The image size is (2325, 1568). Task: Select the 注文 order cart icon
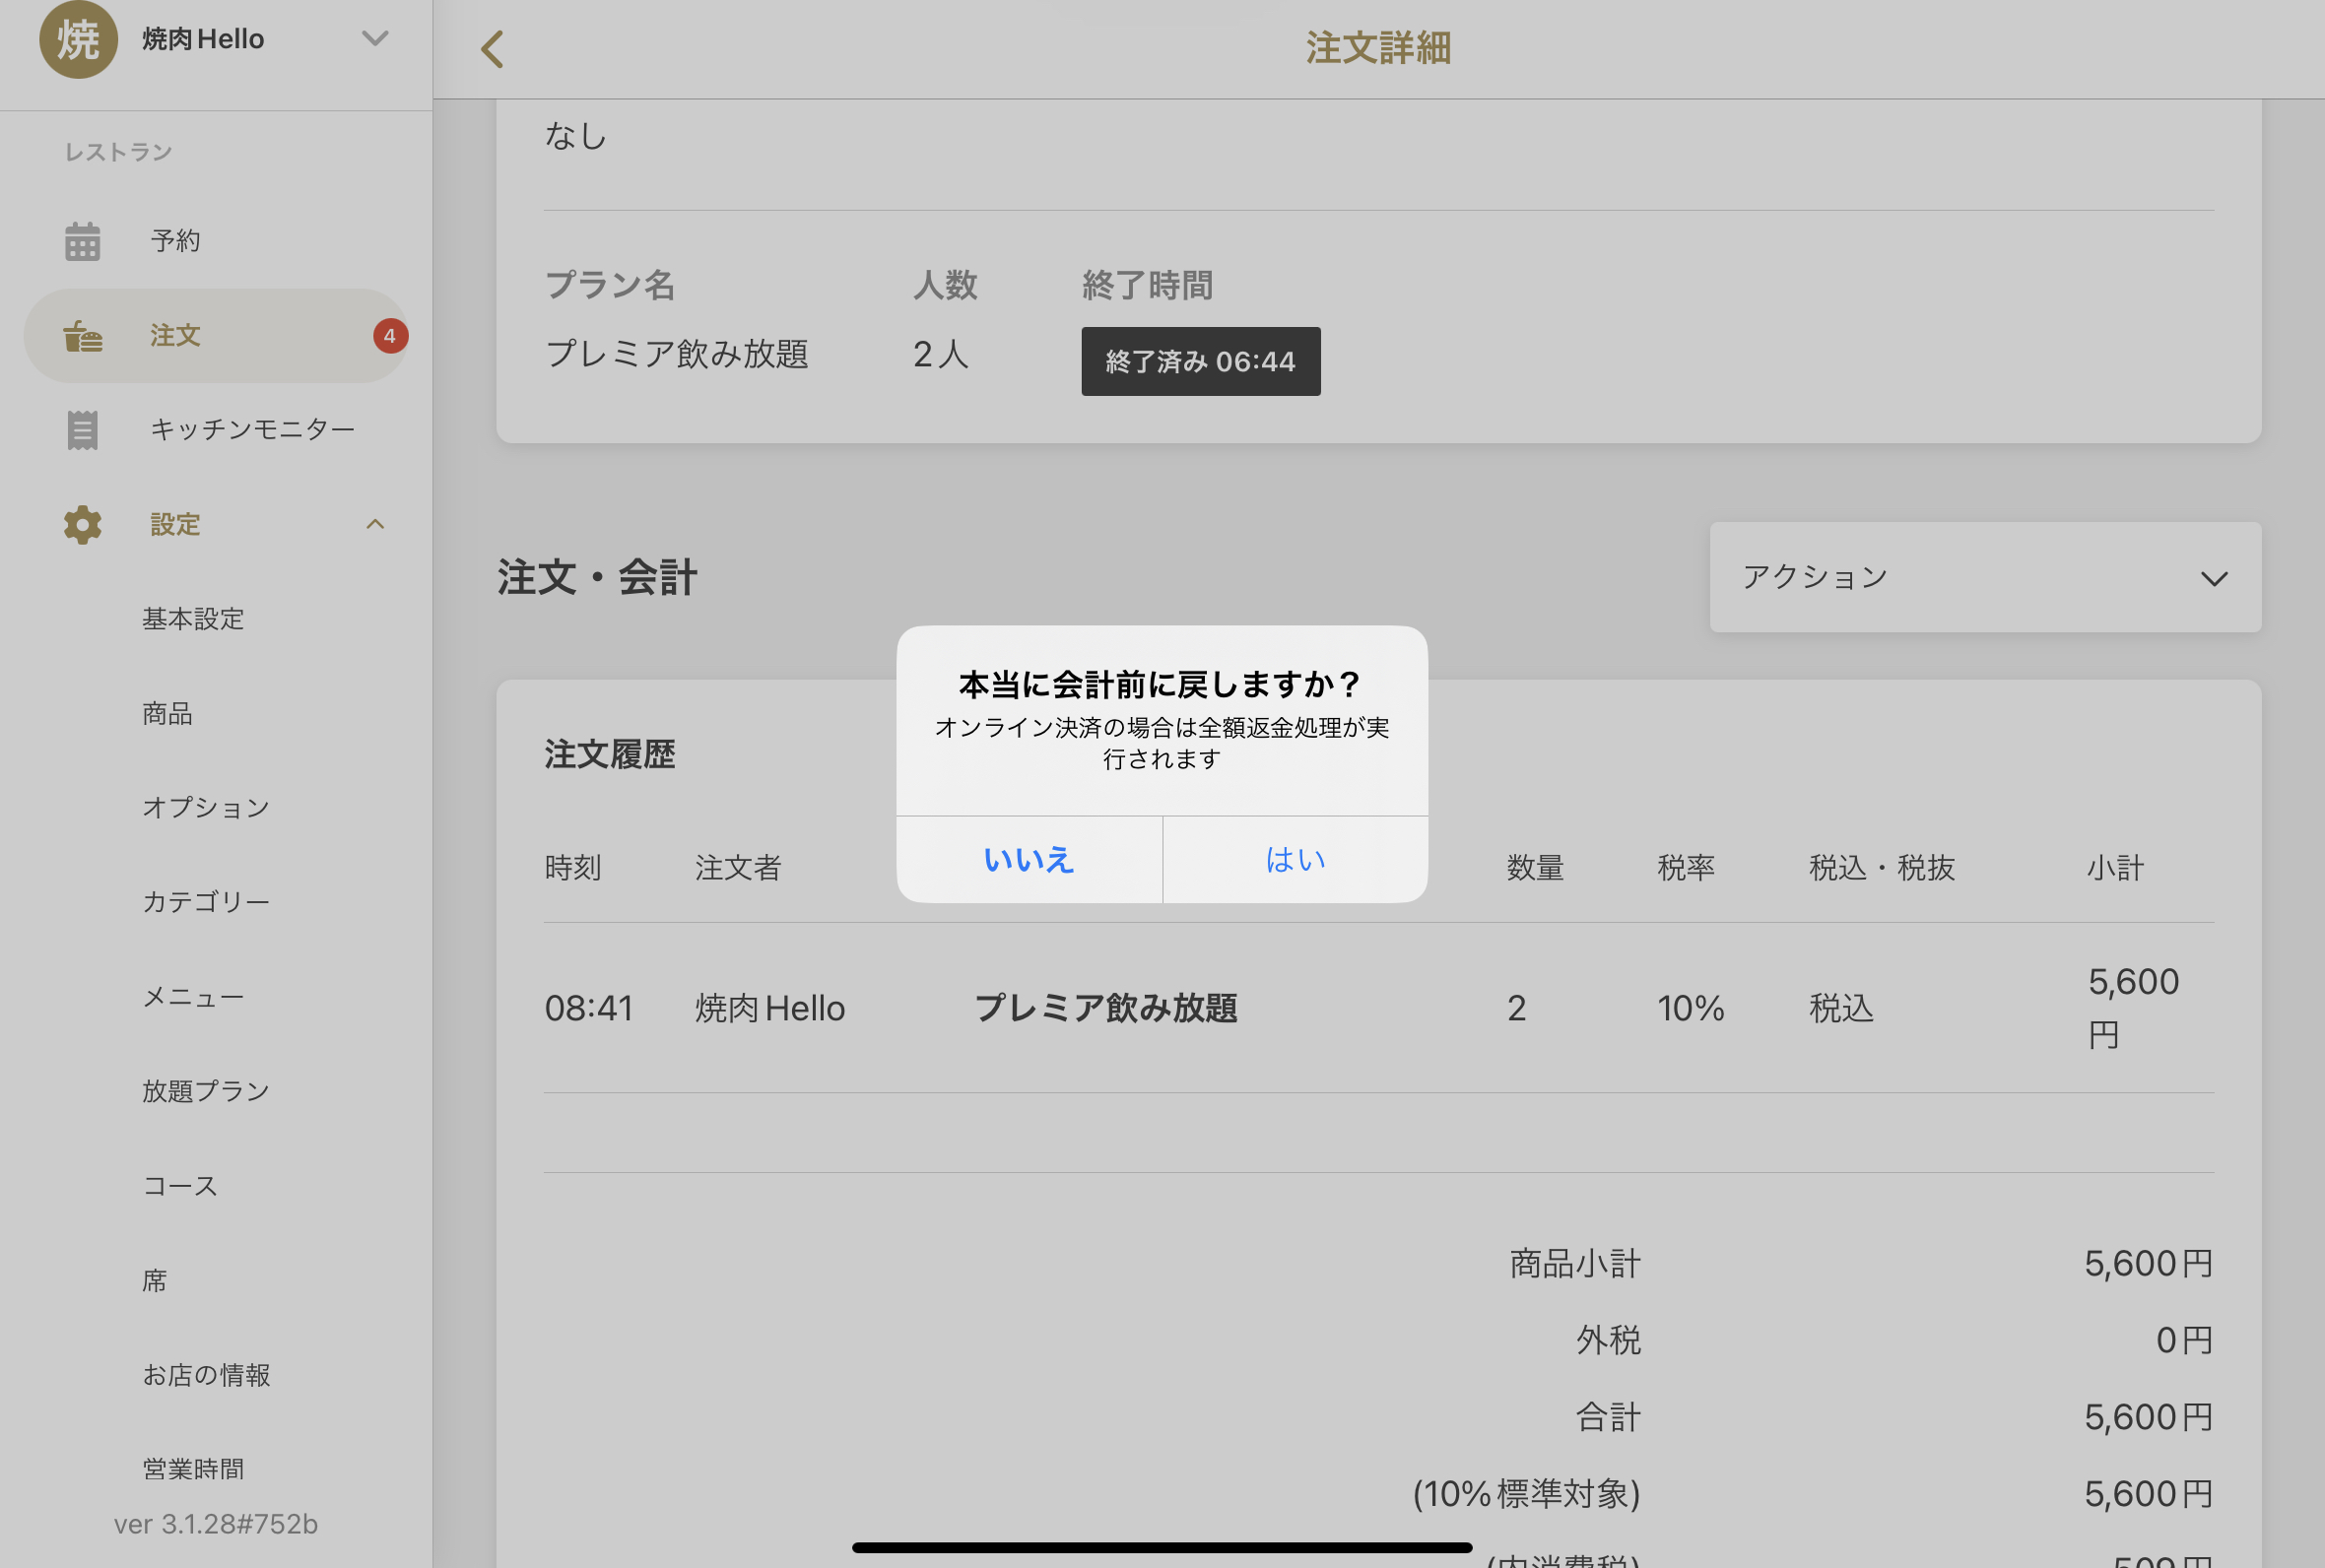(82, 336)
